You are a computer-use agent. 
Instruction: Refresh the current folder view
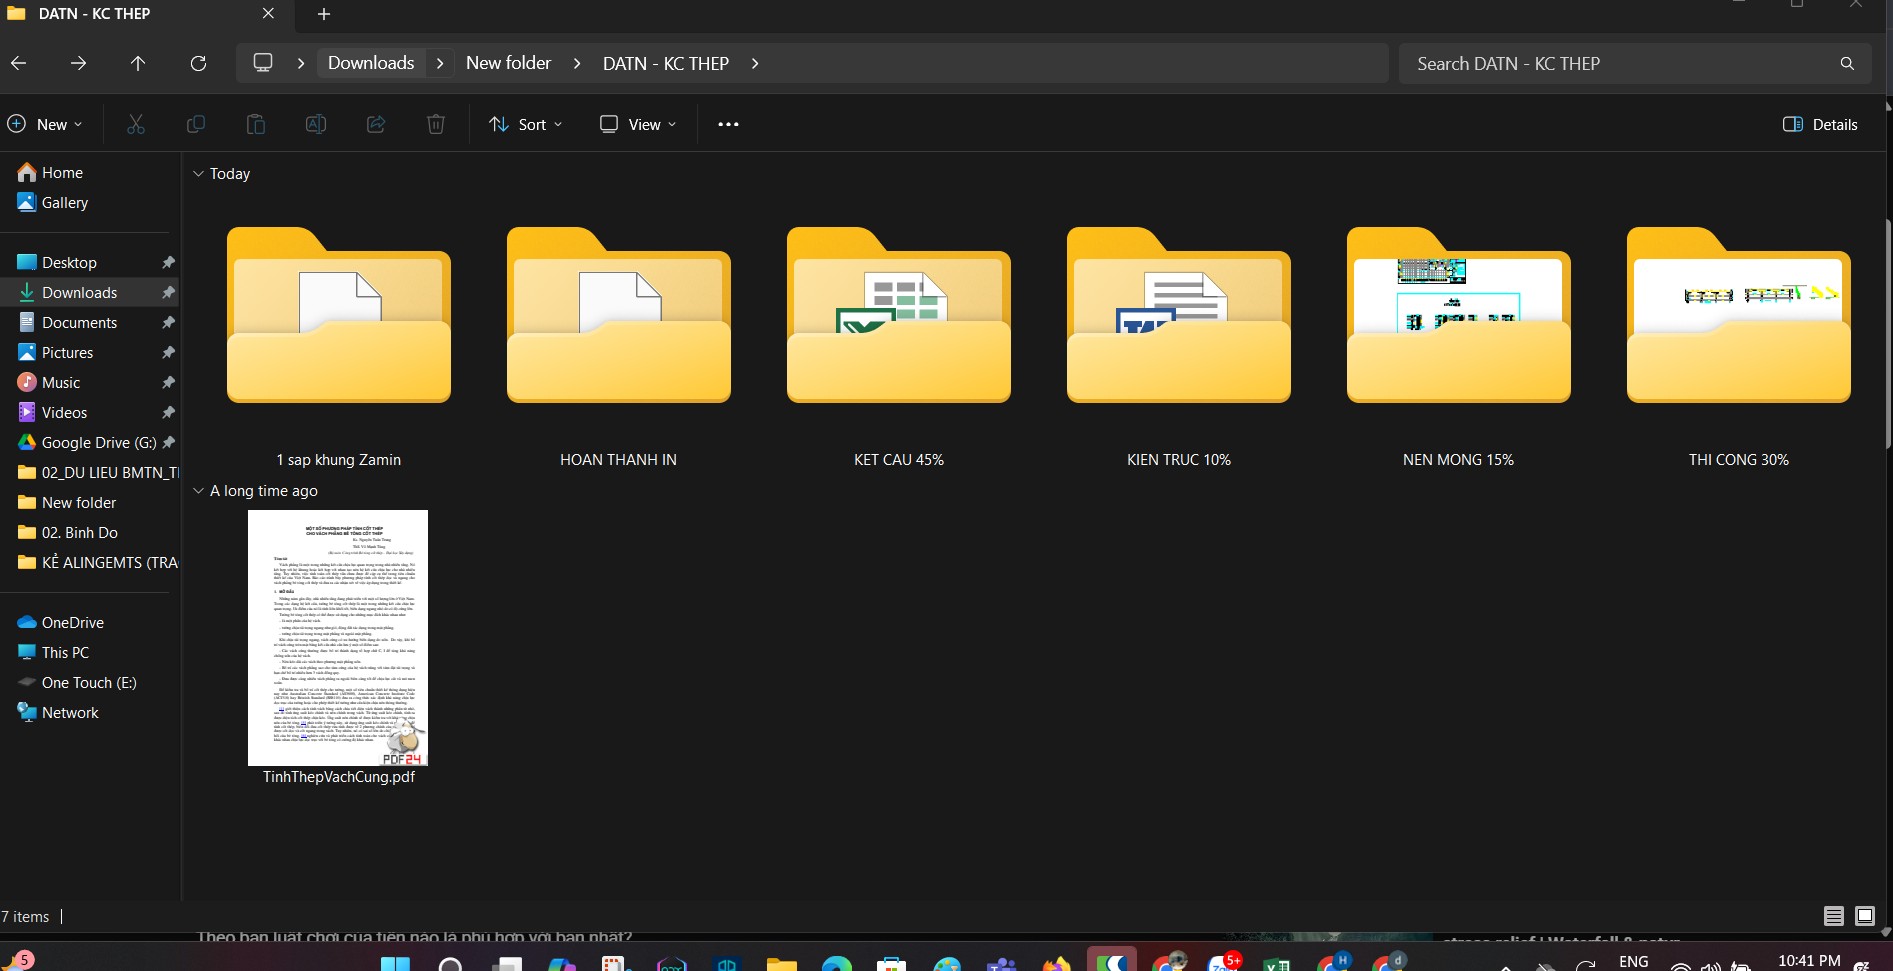(x=198, y=63)
